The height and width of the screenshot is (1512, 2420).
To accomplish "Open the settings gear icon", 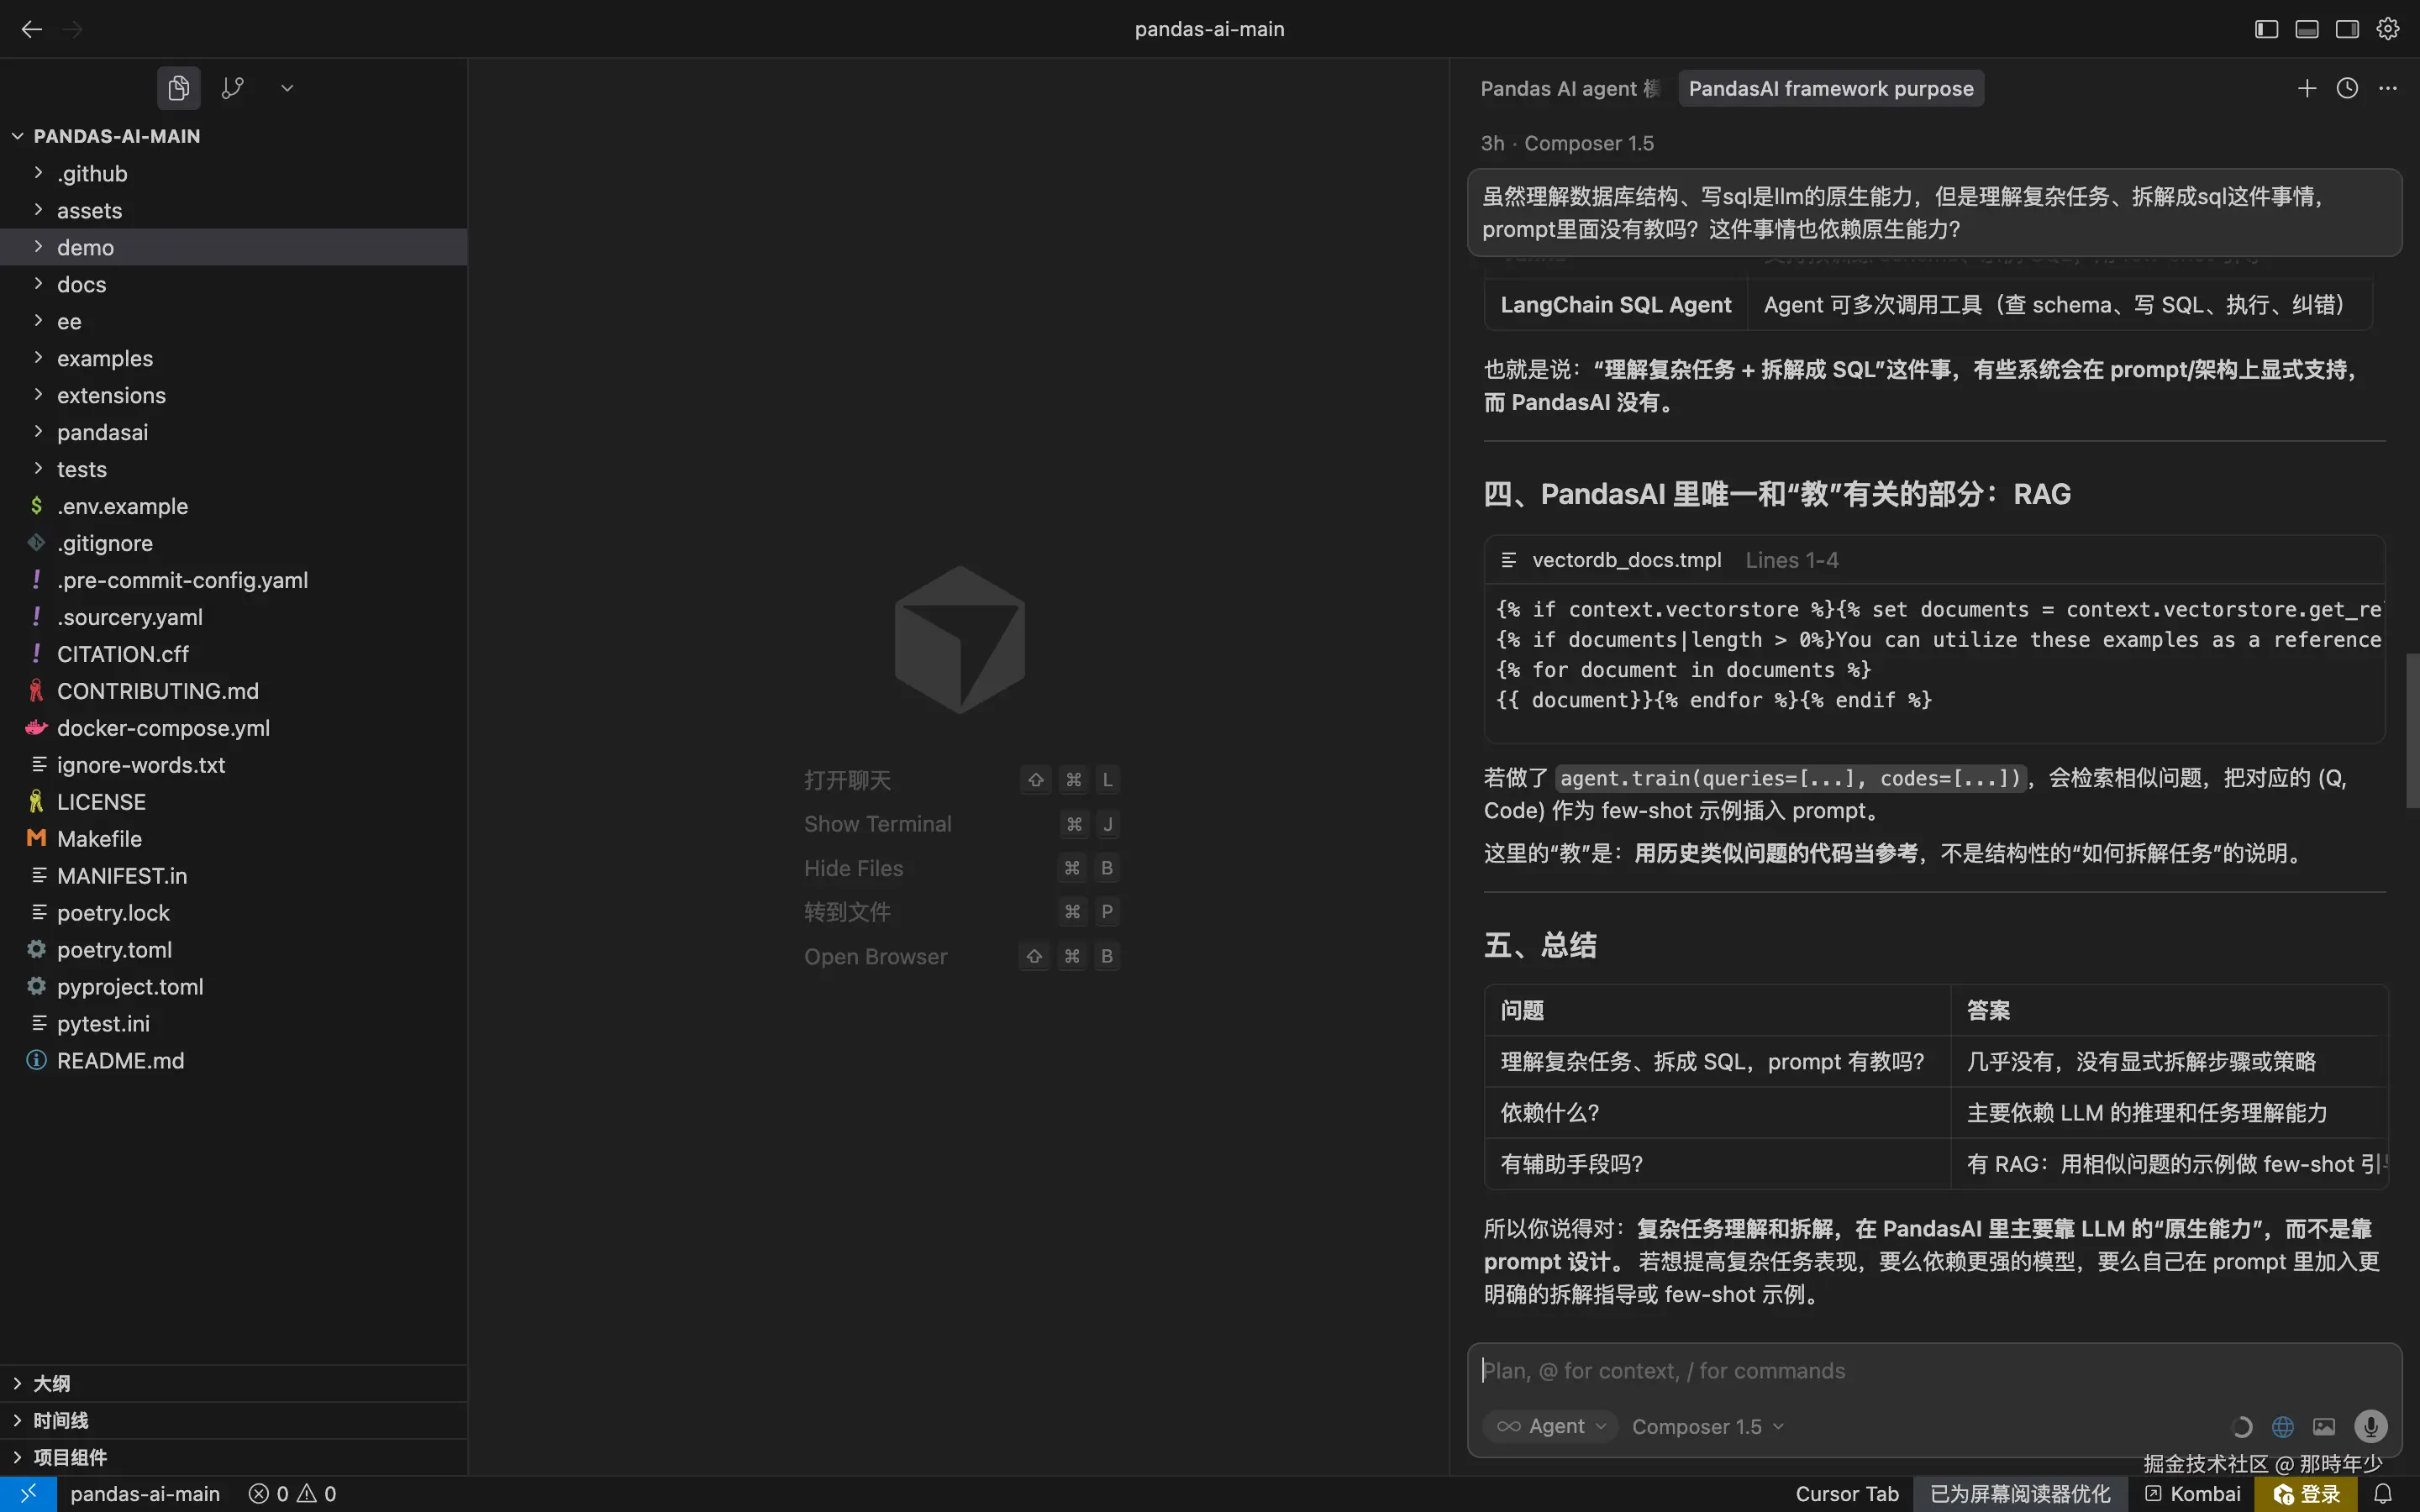I will (x=2388, y=29).
